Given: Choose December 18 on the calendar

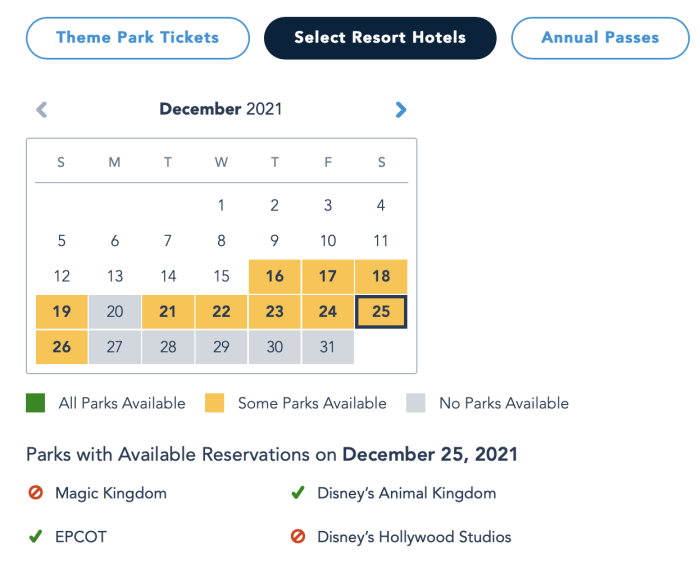Looking at the screenshot, I should [381, 277].
